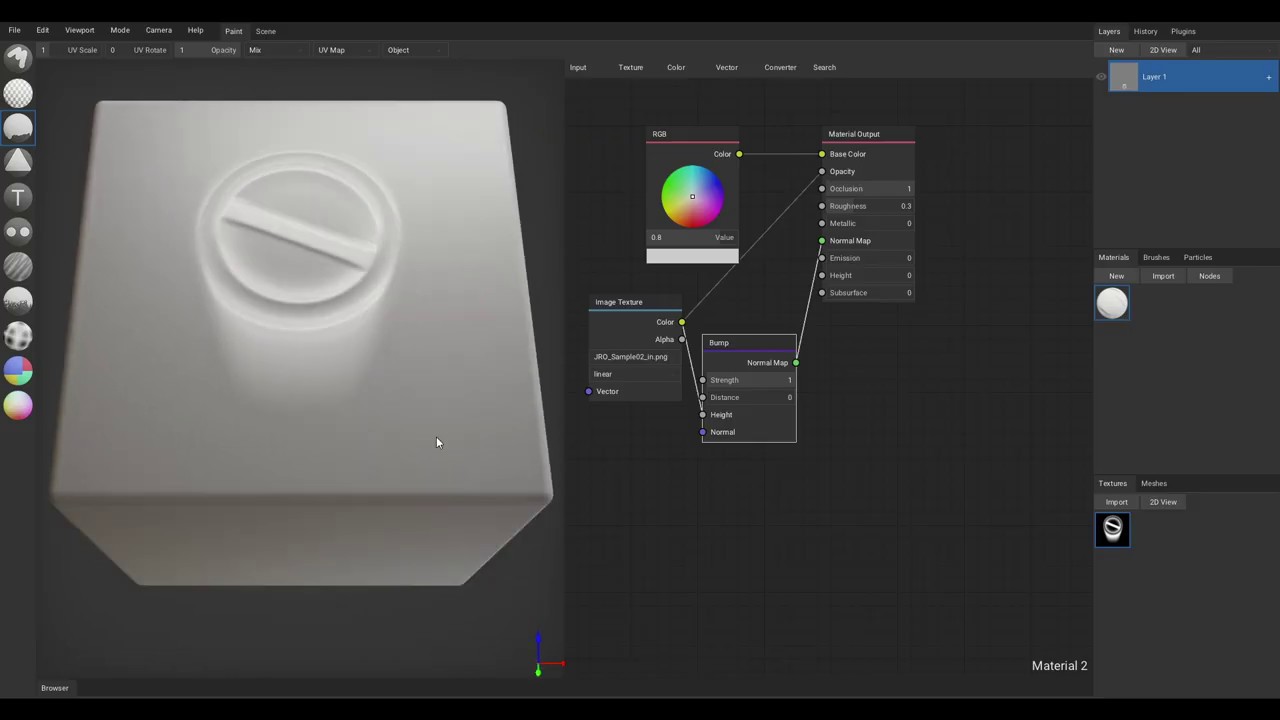Choose the Blur tool with striped icon
1280x720 pixels.
coord(18,266)
